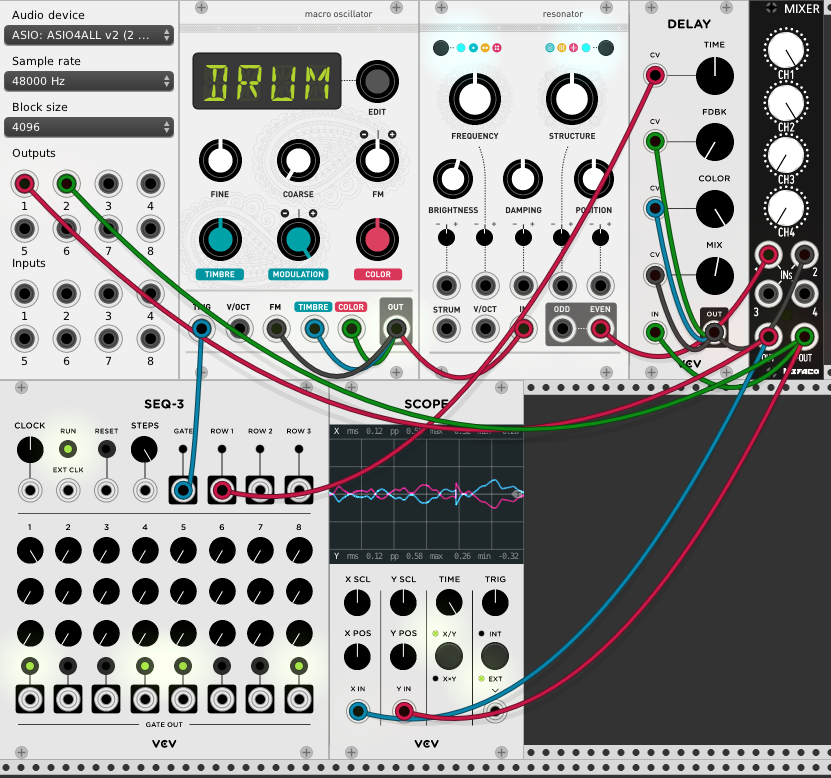Click audio interface Output 1 jack
The width and height of the screenshot is (831, 778).
pyautogui.click(x=24, y=184)
